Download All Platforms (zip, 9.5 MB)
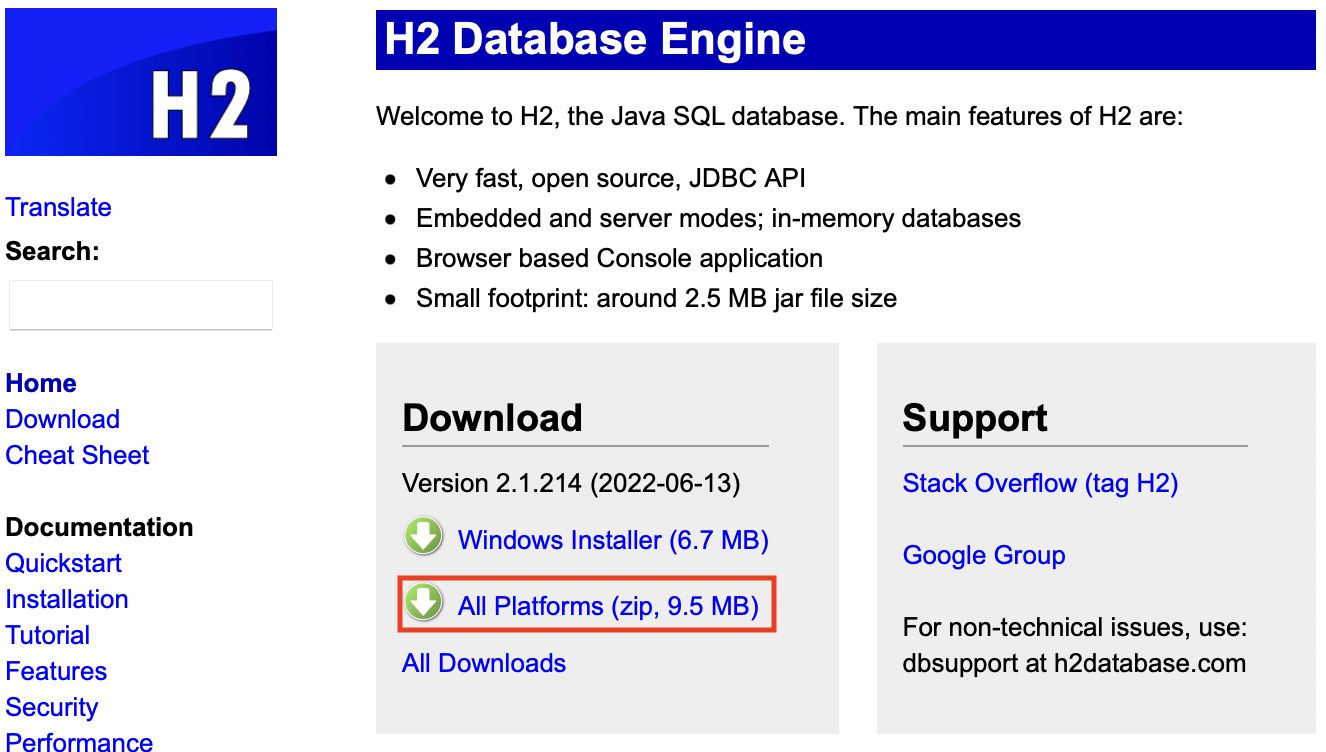The width and height of the screenshot is (1326, 752). click(608, 606)
